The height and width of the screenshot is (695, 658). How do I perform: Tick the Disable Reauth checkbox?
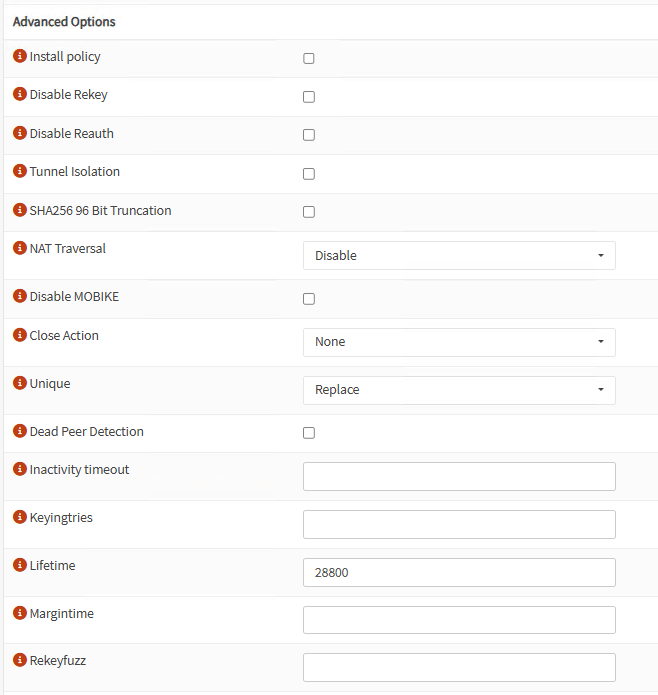pyautogui.click(x=309, y=135)
